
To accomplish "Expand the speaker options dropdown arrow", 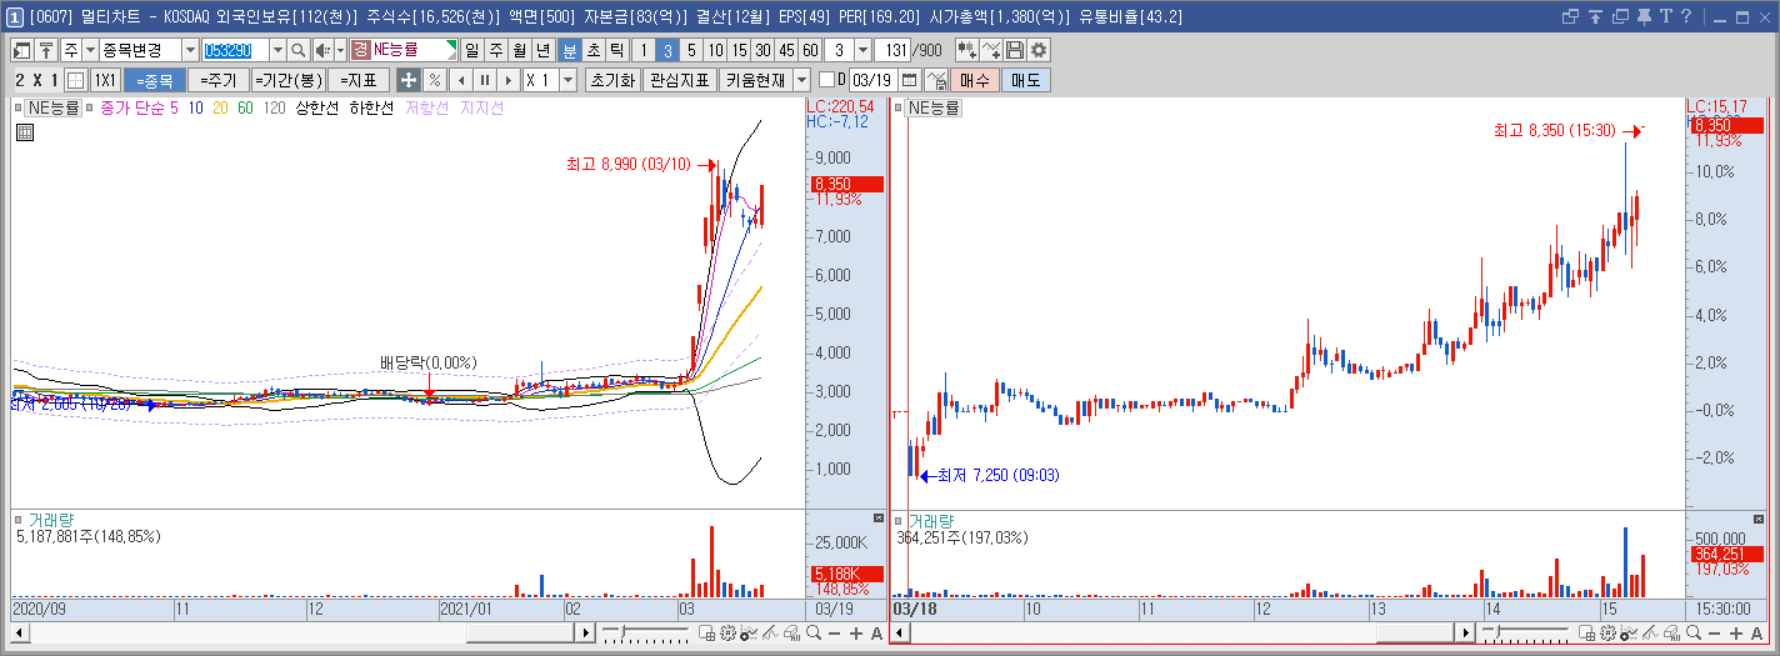I will tap(340, 50).
